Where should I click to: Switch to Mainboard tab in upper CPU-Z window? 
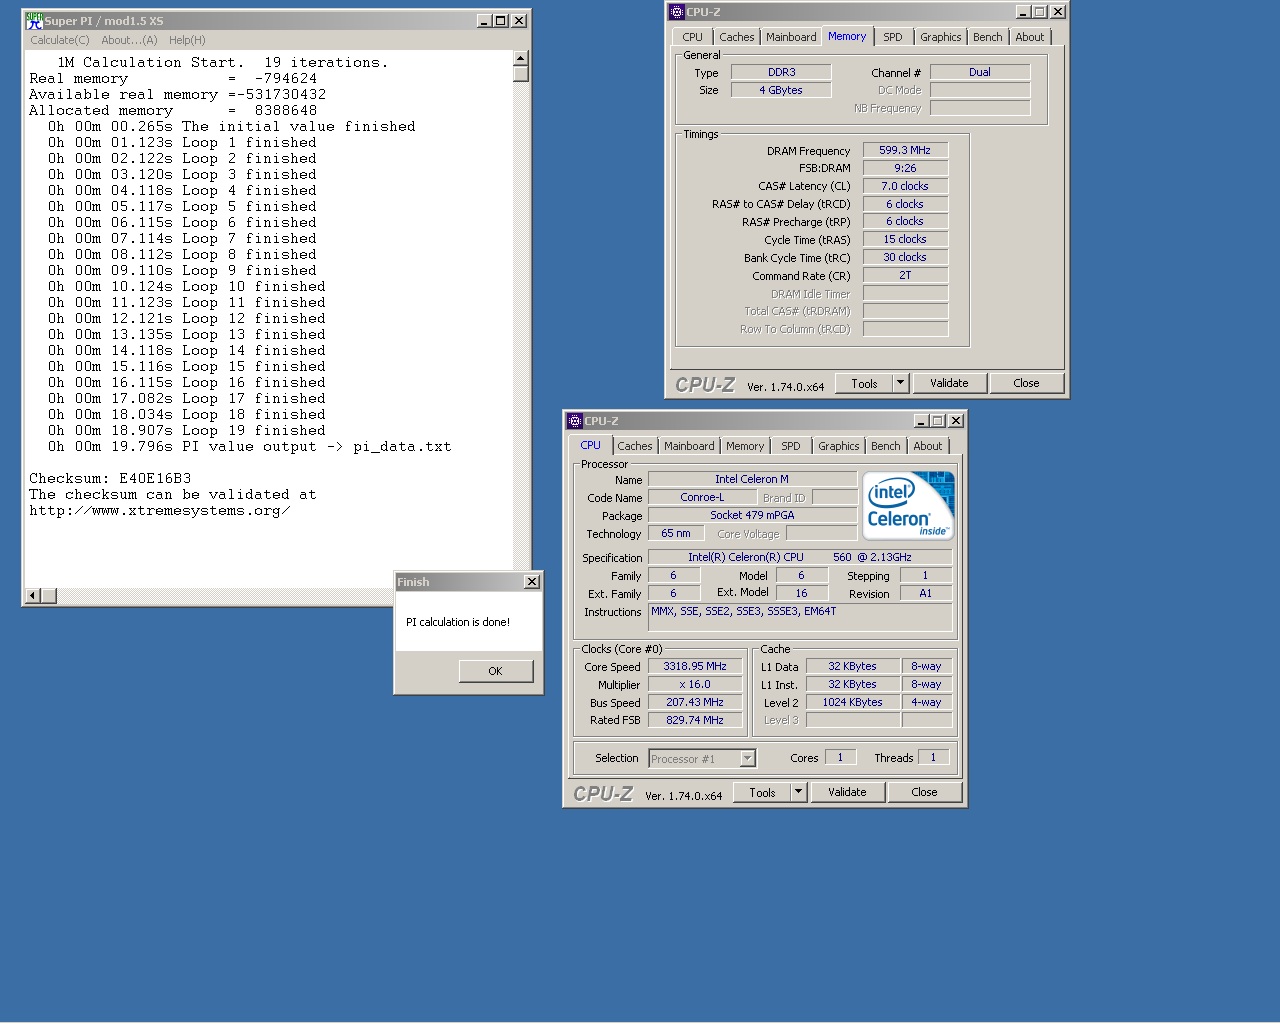click(x=791, y=37)
